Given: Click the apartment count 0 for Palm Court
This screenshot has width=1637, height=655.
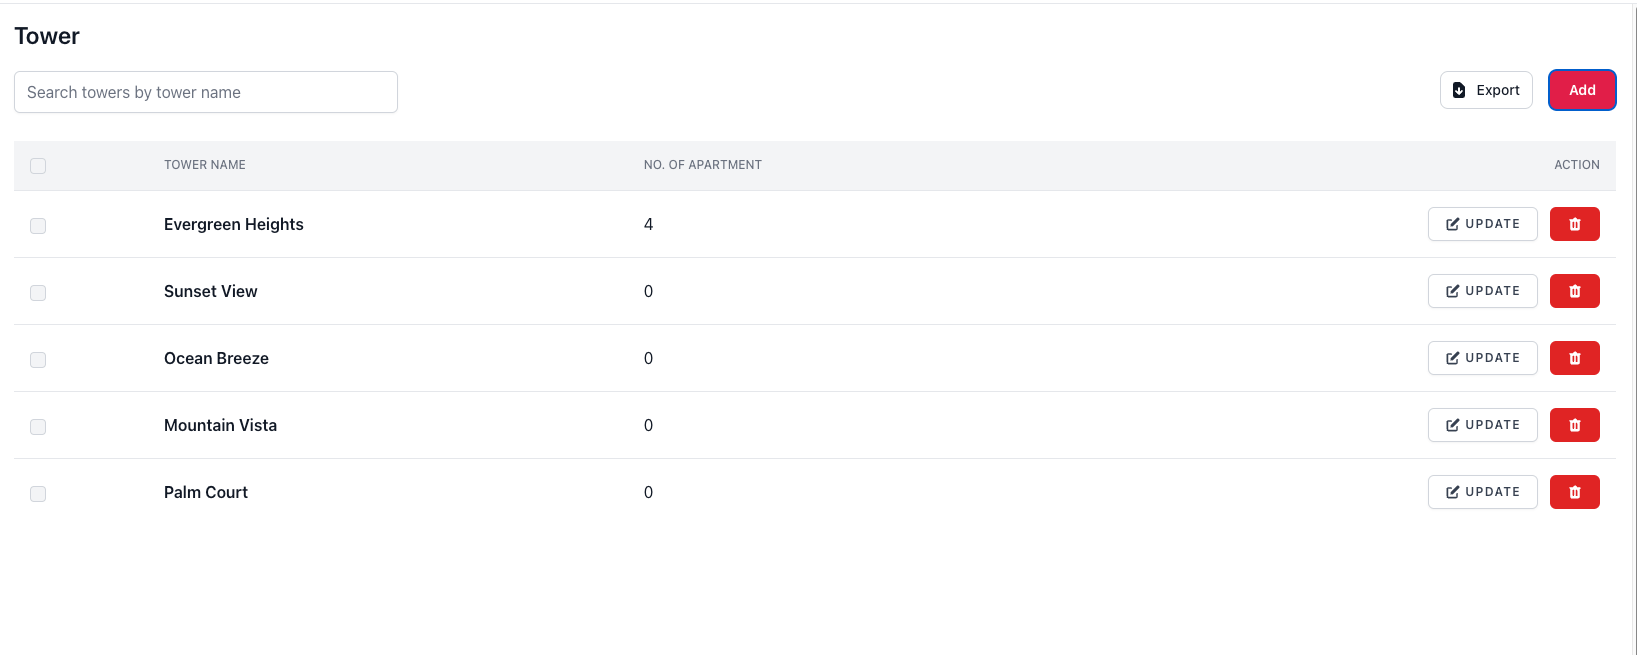Looking at the screenshot, I should pyautogui.click(x=648, y=492).
